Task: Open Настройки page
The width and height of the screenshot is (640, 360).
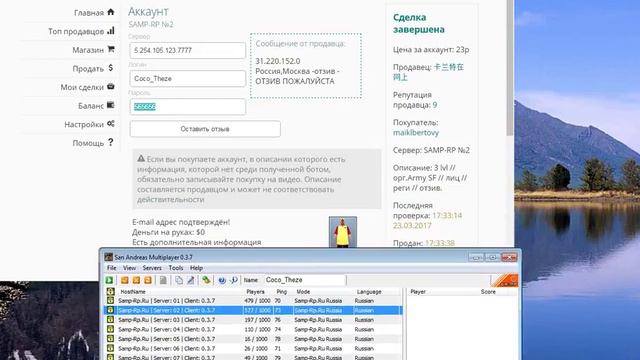Action: 84,124
